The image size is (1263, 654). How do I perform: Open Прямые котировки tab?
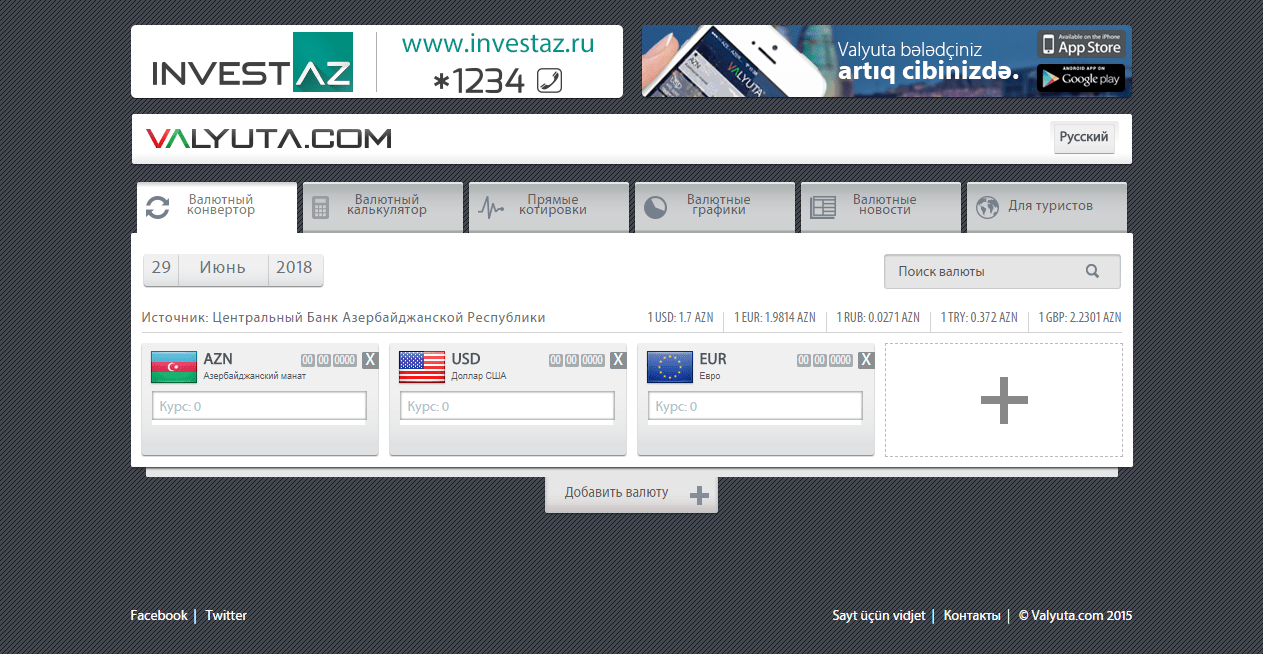549,207
